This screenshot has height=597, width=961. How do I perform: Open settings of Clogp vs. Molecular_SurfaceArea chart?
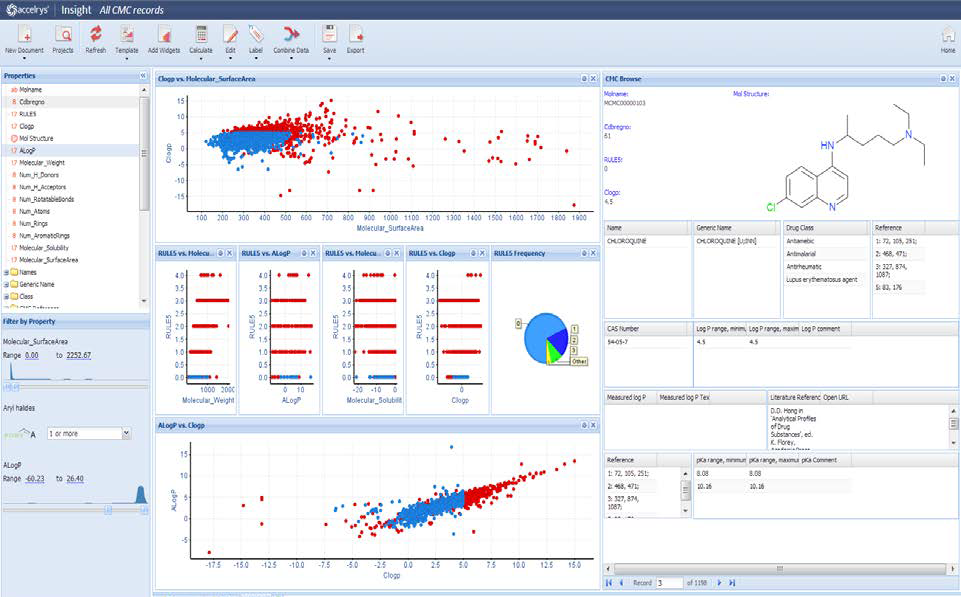(x=584, y=79)
